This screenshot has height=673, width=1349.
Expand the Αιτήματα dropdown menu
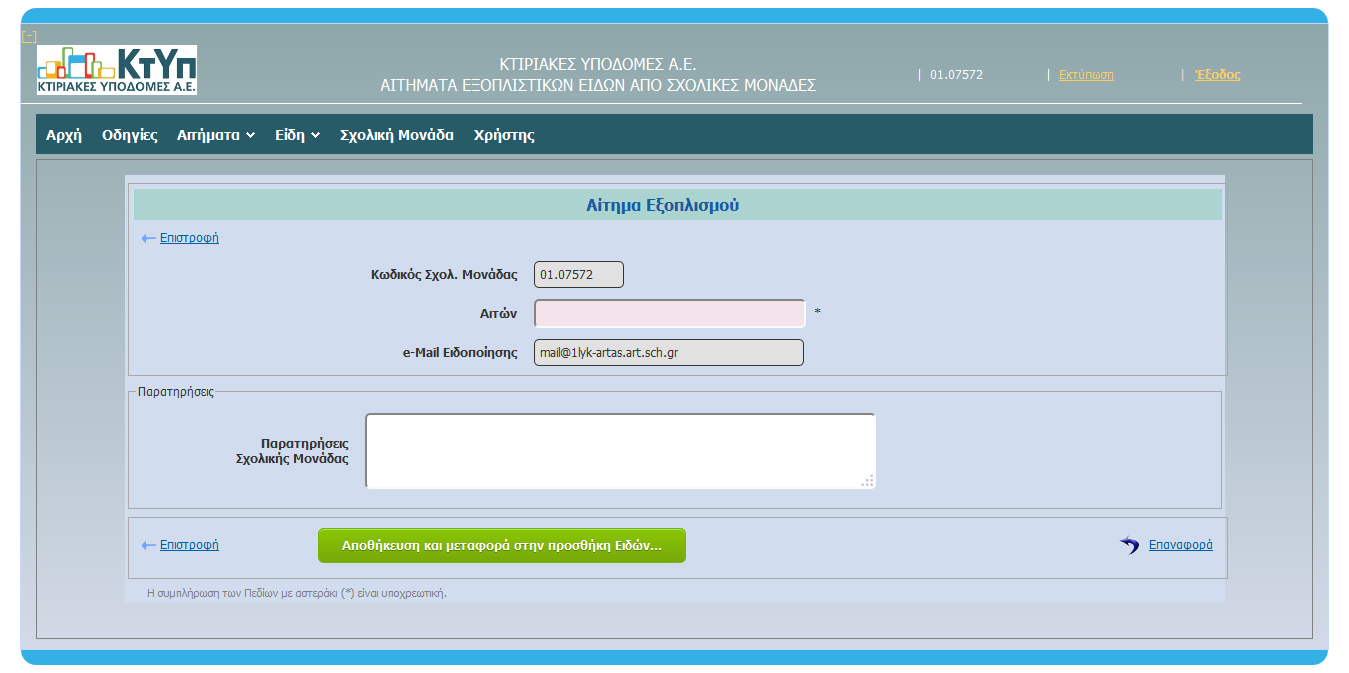(x=216, y=135)
